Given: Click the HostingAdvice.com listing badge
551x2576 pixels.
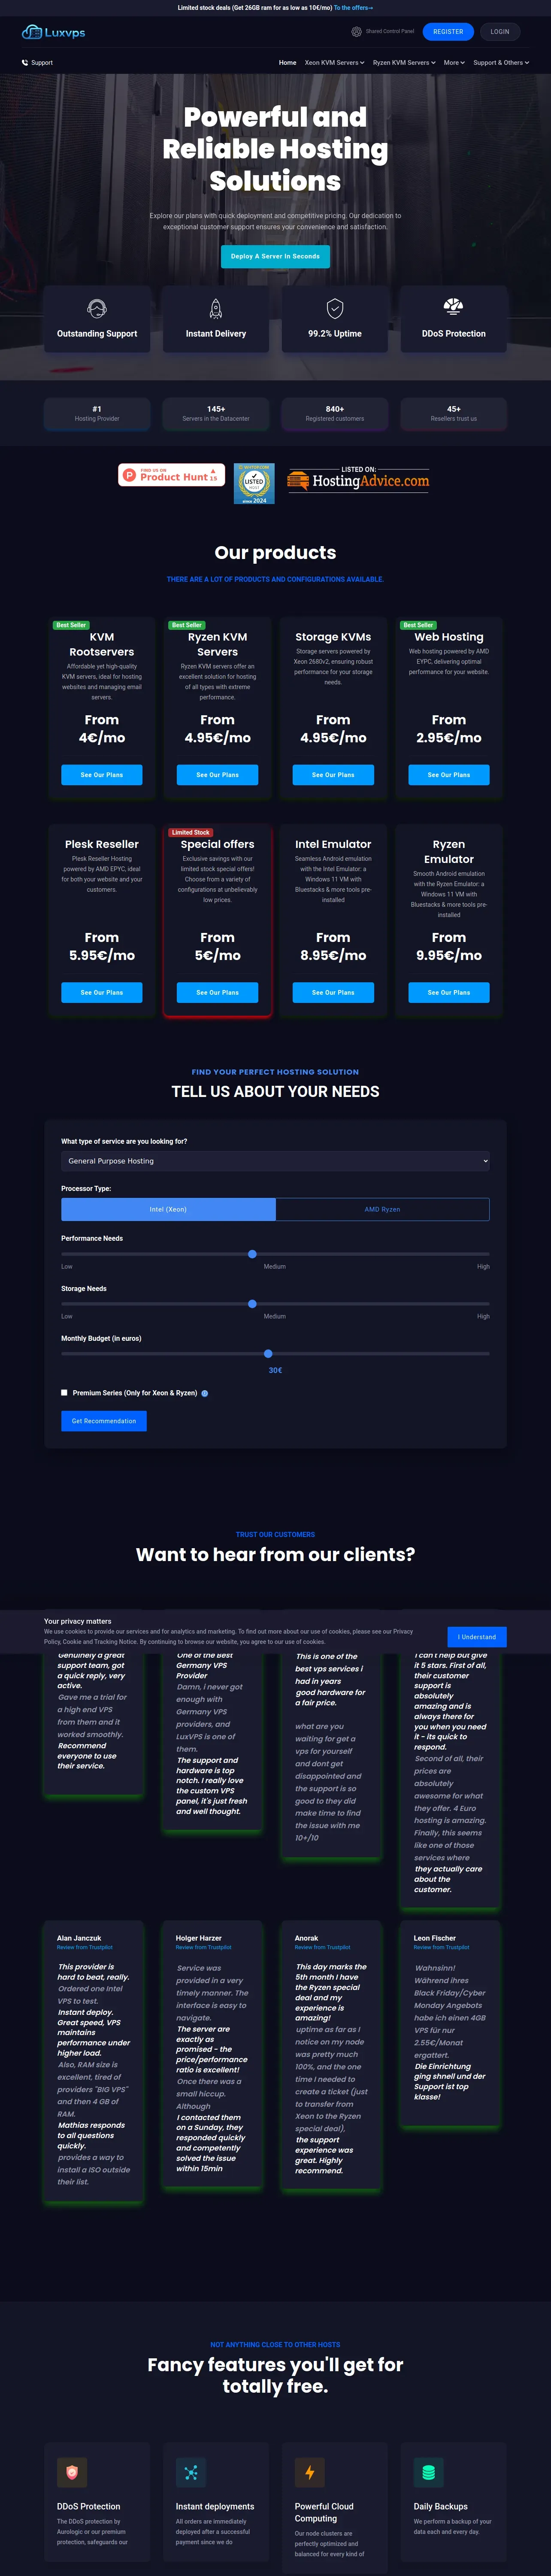Looking at the screenshot, I should (358, 479).
